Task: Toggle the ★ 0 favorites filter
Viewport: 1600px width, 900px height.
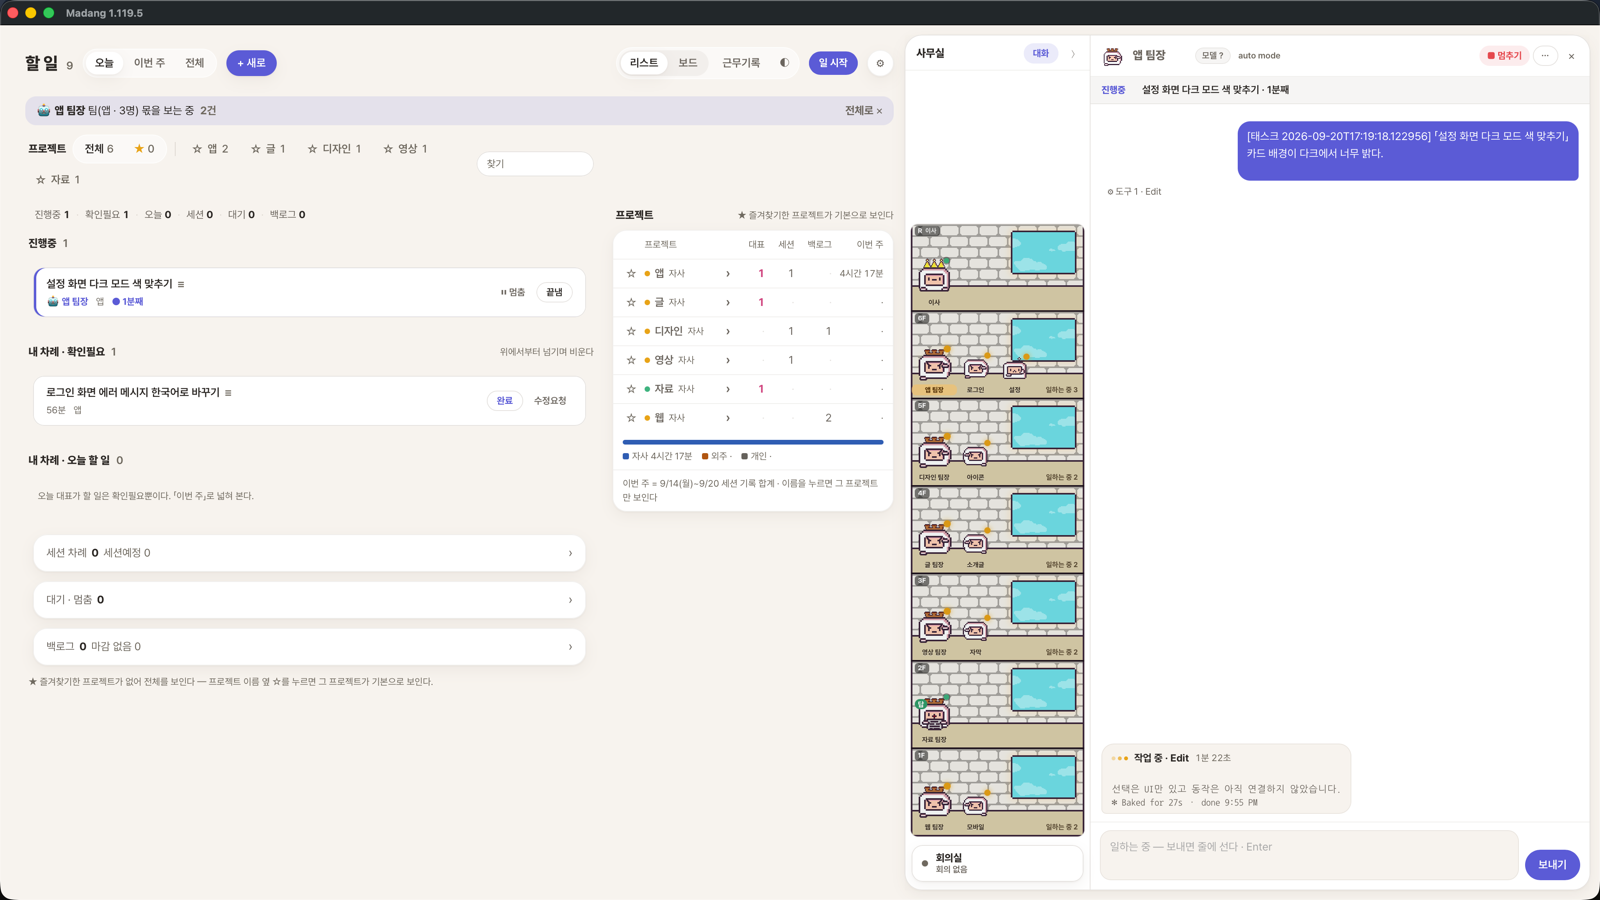Action: 144,149
